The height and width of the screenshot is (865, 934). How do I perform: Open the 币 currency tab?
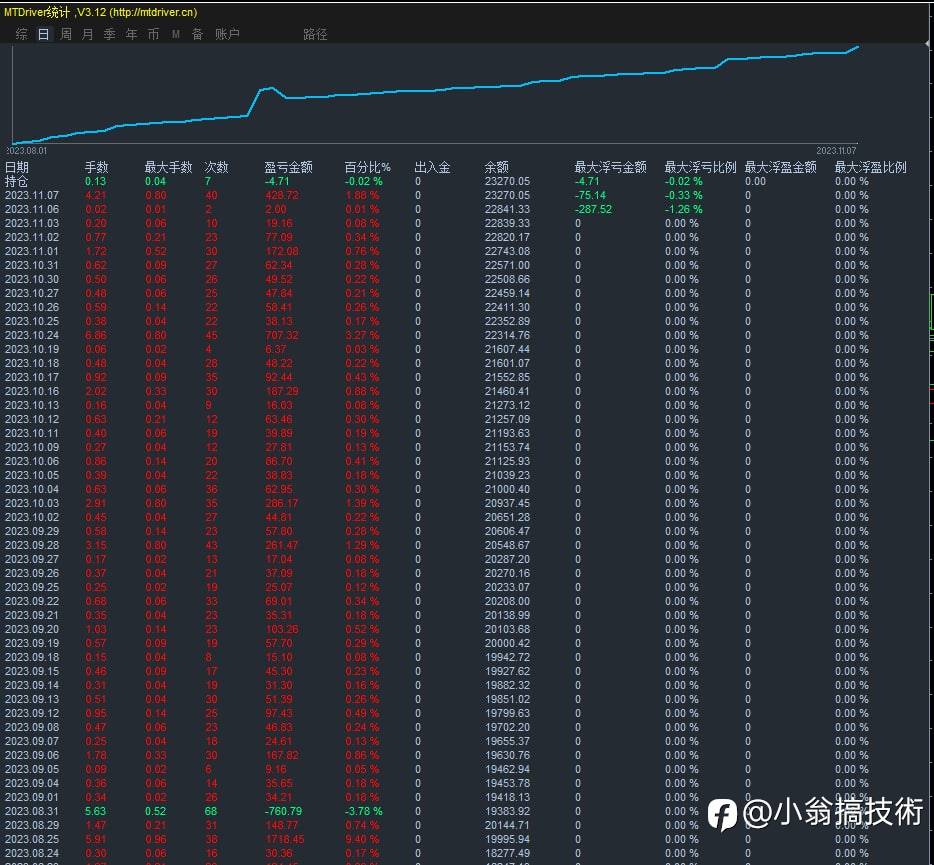coord(153,34)
